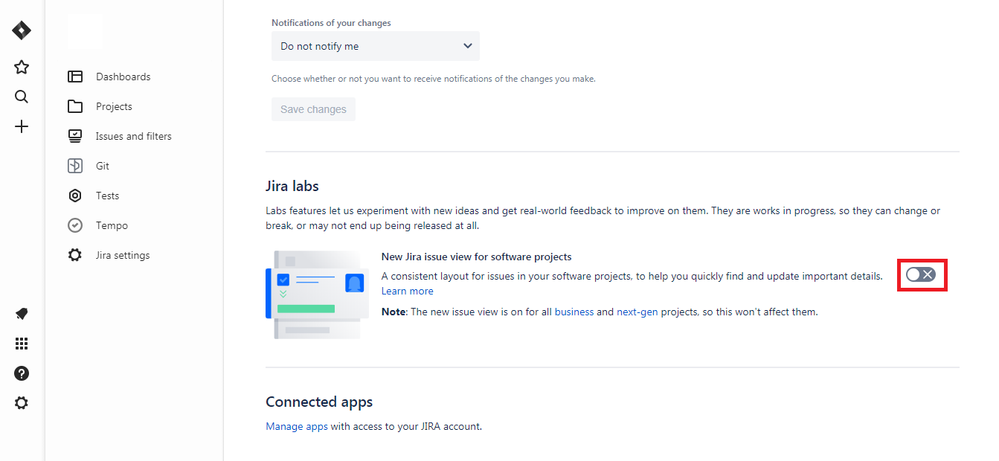999x461 pixels.
Task: Open Dashboards menu item
Action: click(x=123, y=77)
